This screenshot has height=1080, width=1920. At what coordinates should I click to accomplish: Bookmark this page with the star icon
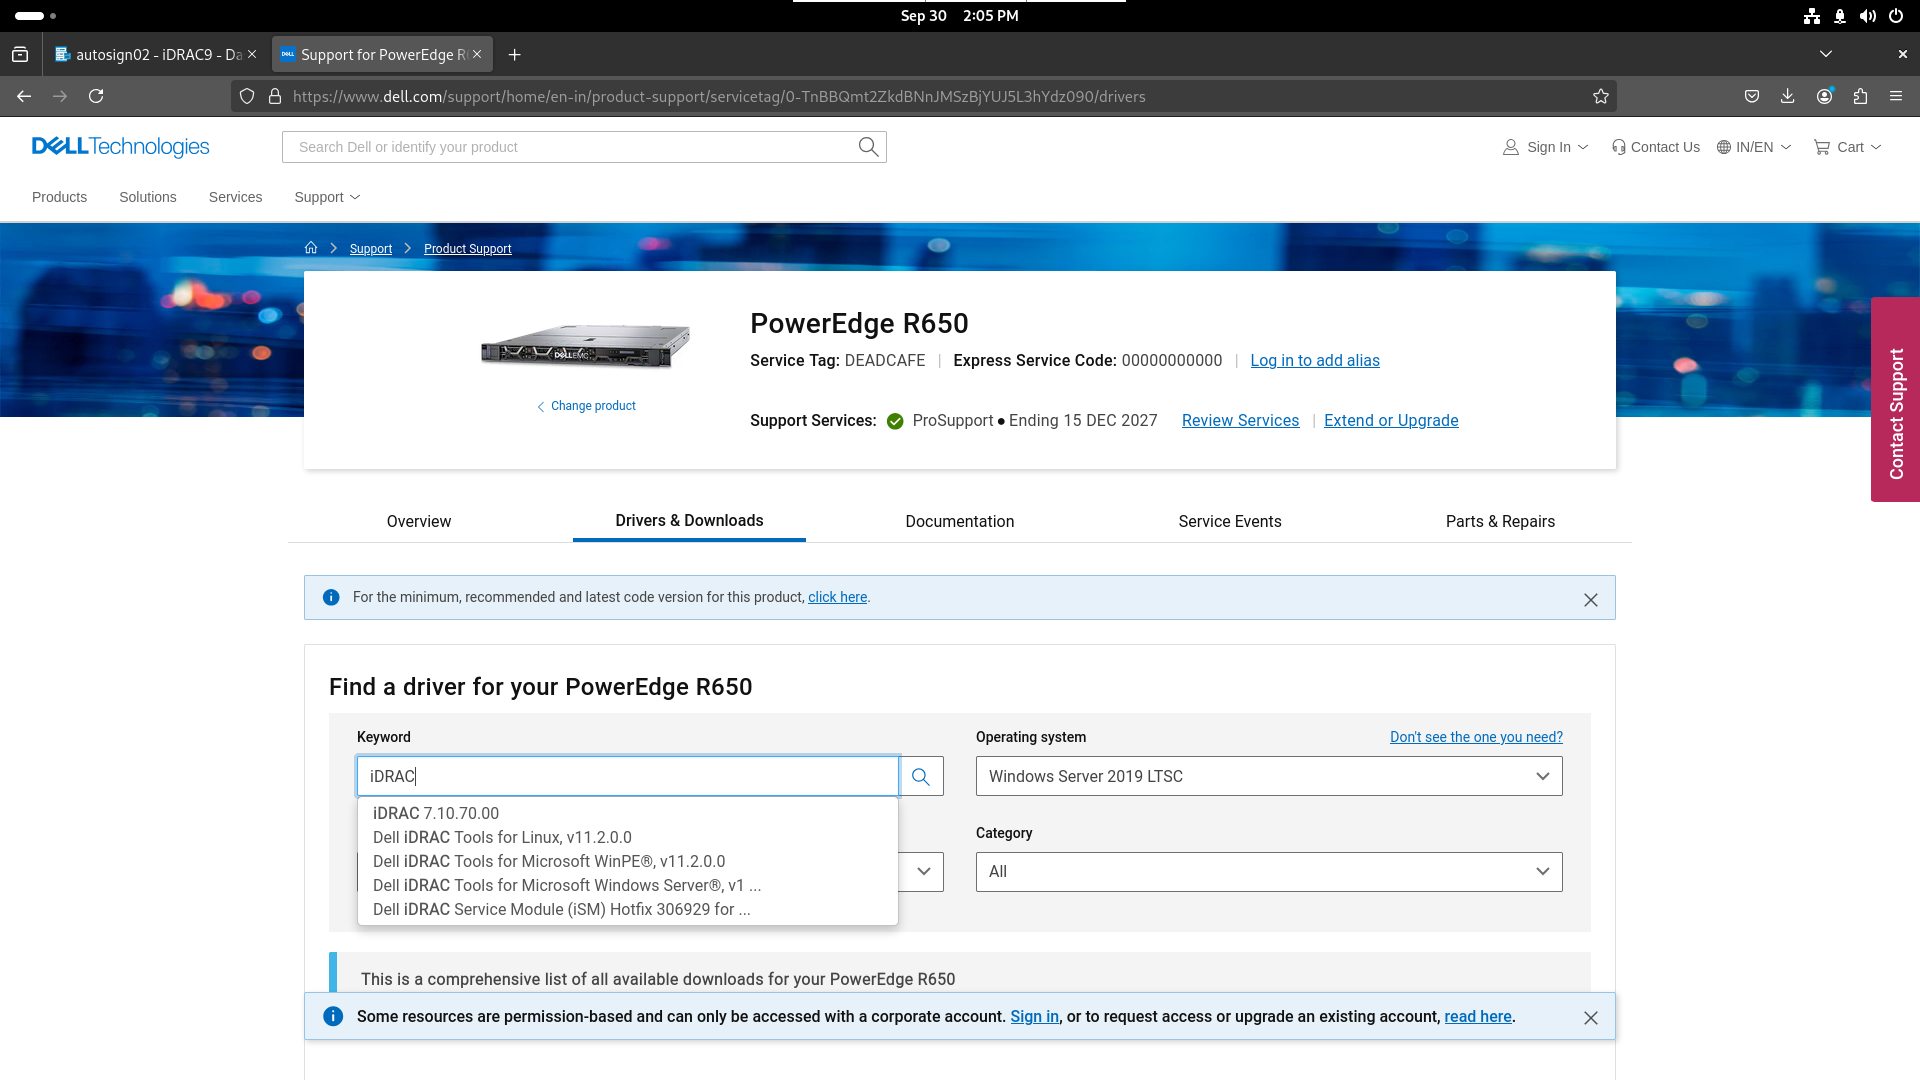click(x=1601, y=96)
